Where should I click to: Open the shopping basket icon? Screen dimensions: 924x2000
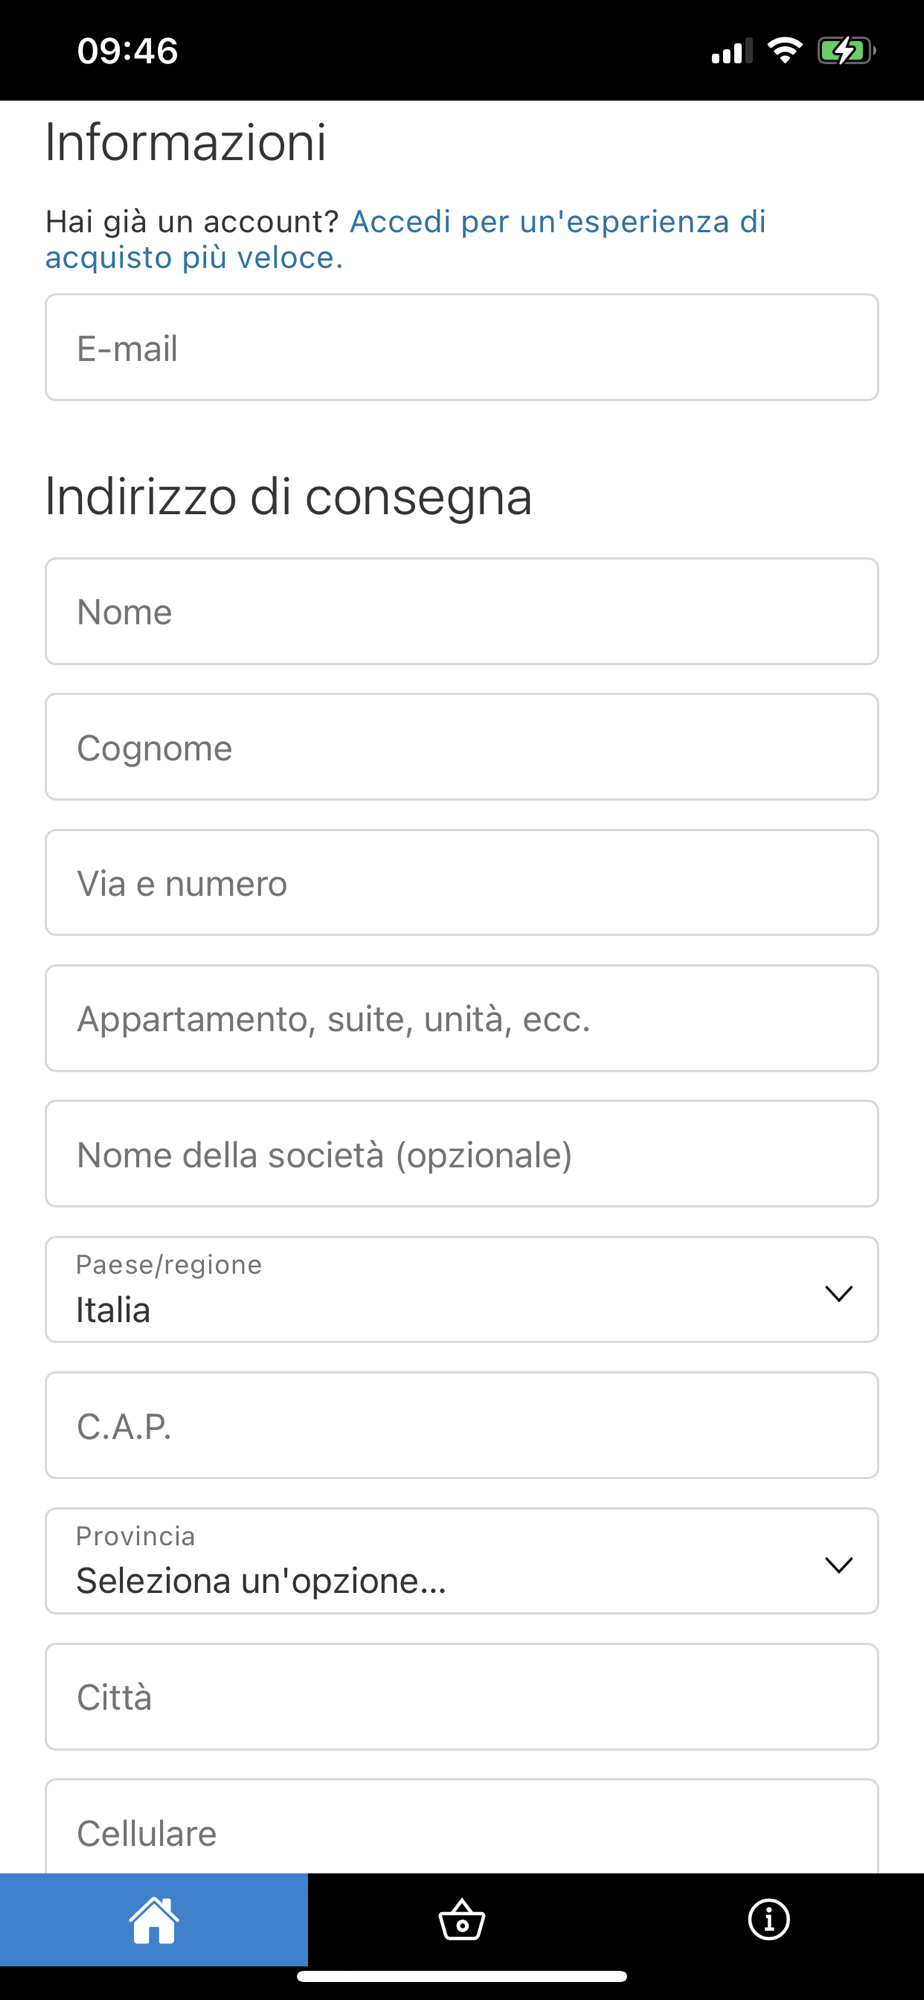click(x=462, y=1920)
